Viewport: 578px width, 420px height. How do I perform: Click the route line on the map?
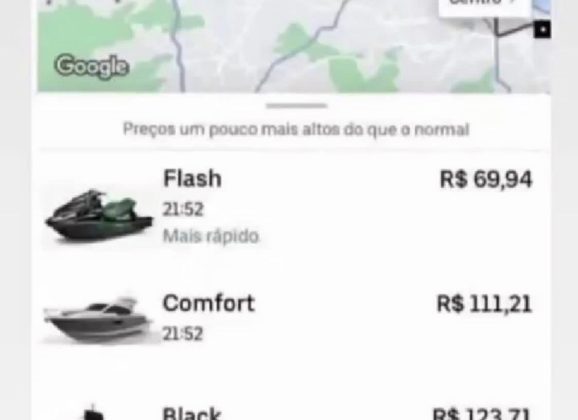pyautogui.click(x=514, y=30)
